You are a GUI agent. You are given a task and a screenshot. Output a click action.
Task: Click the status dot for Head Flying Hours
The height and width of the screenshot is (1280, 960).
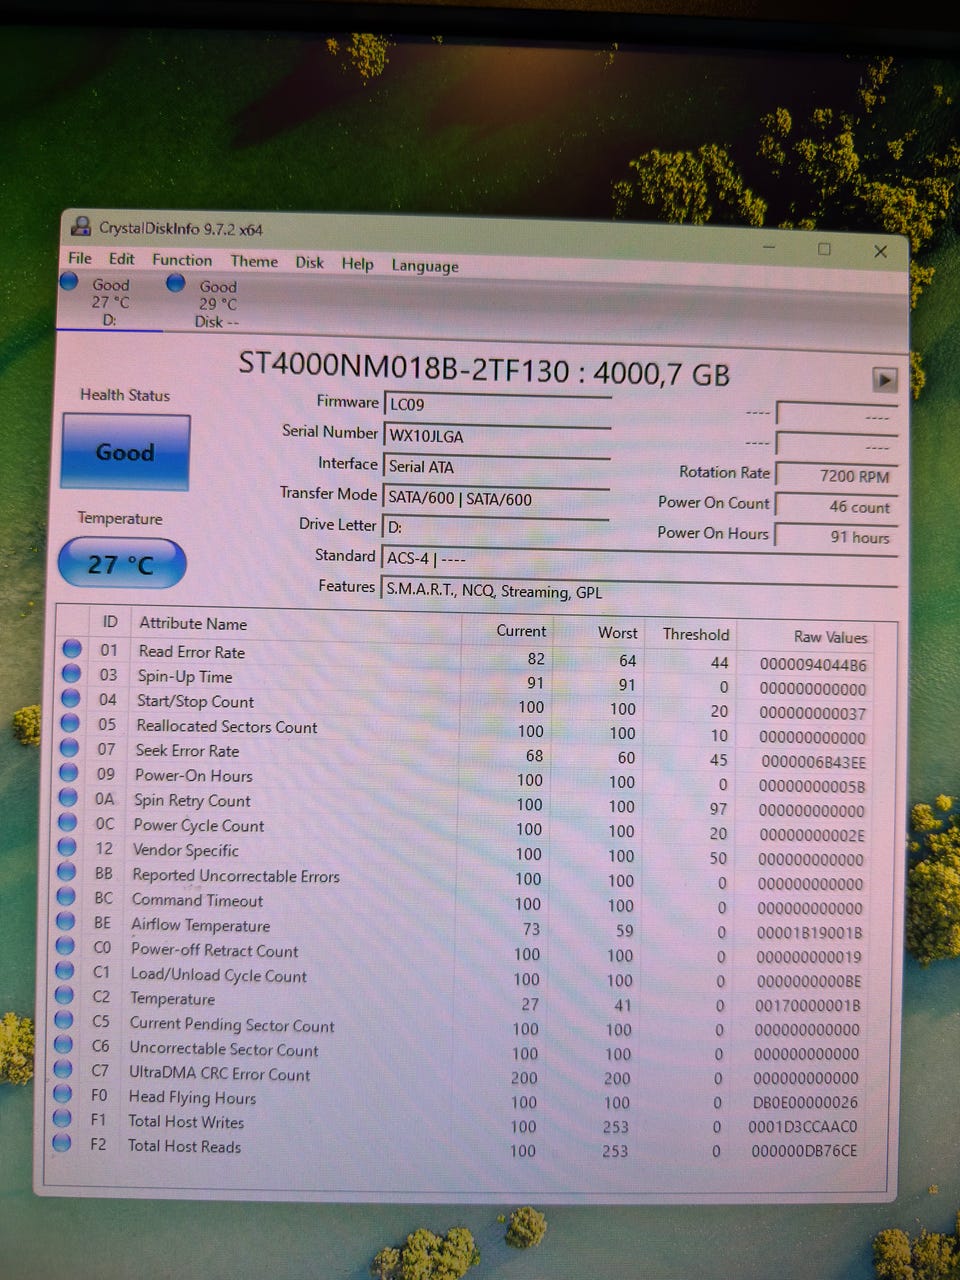(62, 1093)
